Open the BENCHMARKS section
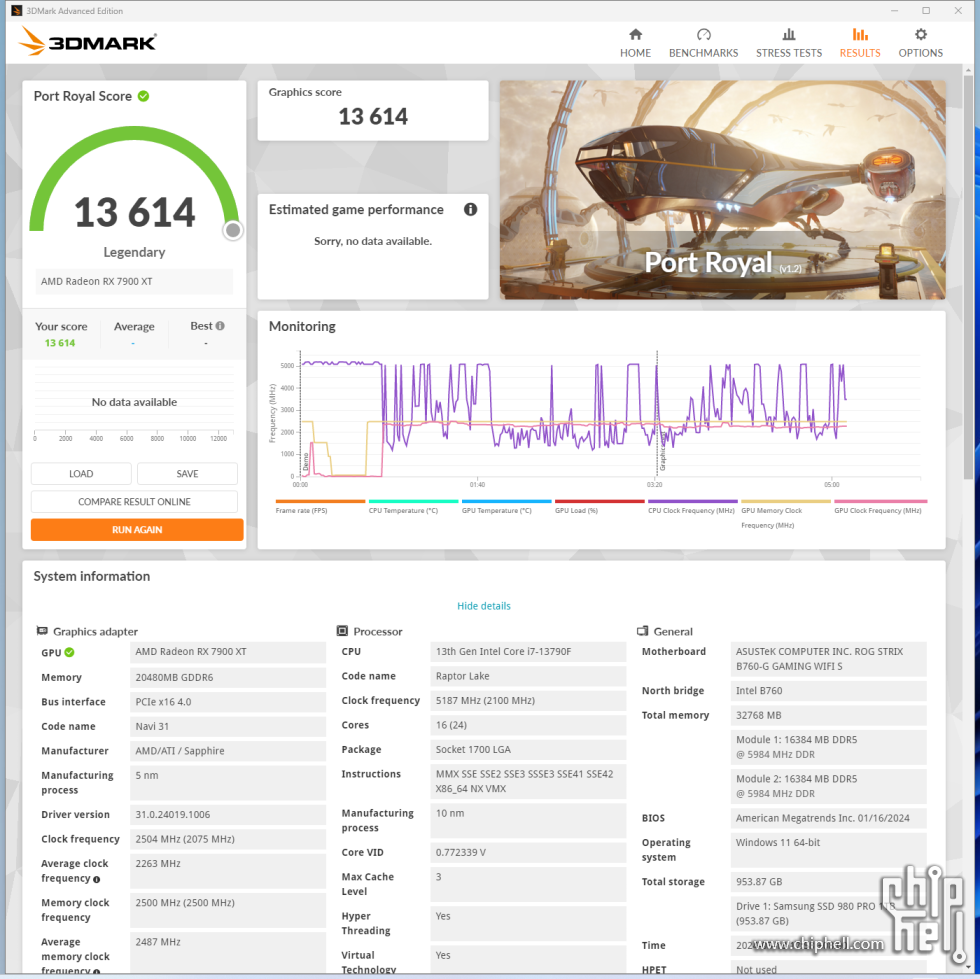Screen dimensions: 980x979 coord(703,43)
